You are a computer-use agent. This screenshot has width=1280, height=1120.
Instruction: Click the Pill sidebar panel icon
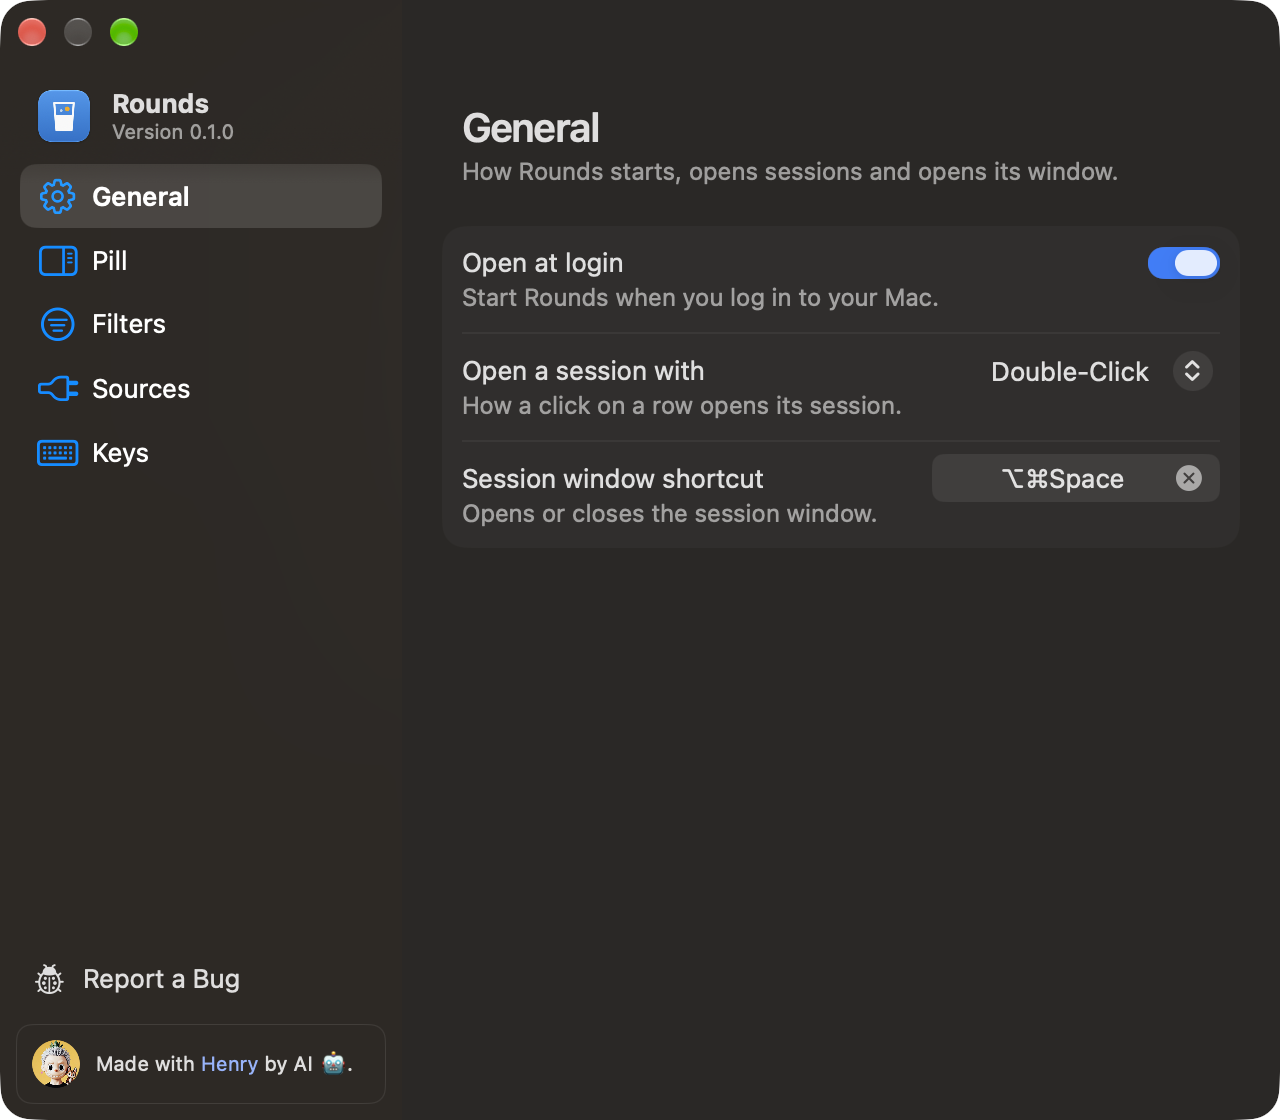(58, 261)
